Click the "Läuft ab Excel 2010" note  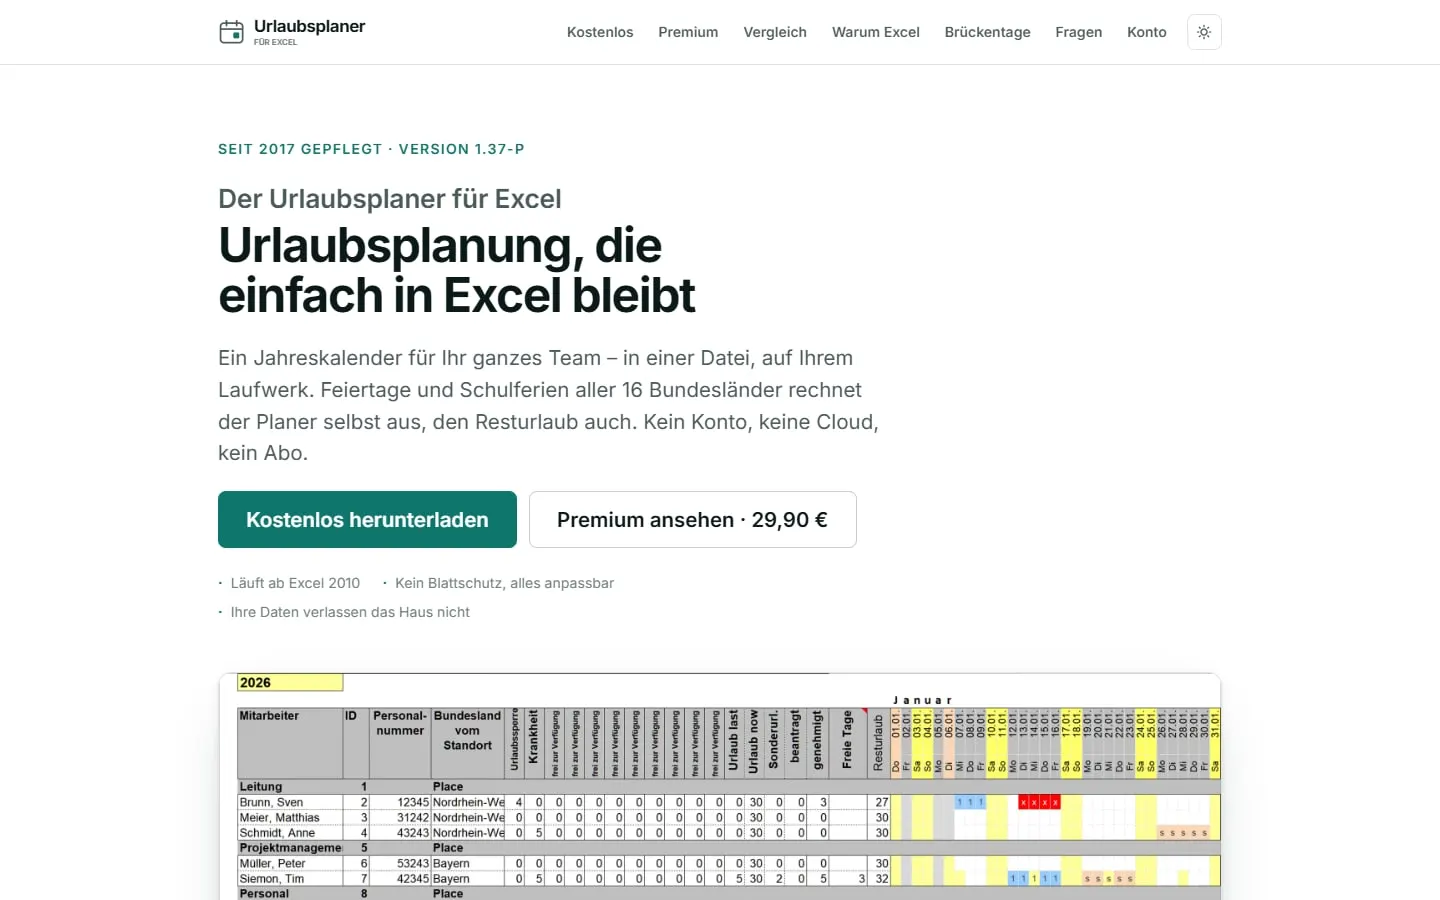(295, 583)
